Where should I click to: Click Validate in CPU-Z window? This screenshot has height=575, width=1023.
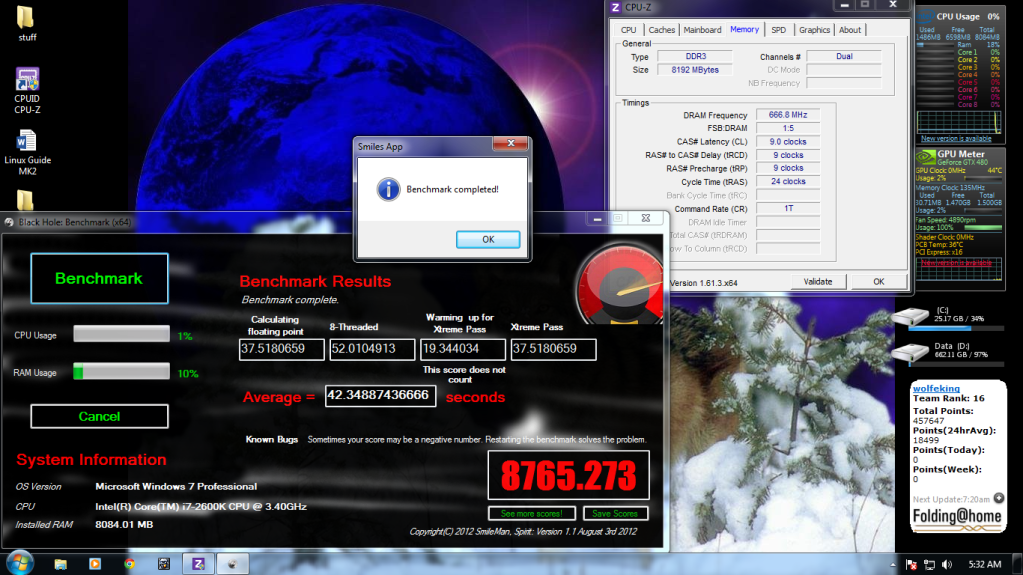click(818, 282)
